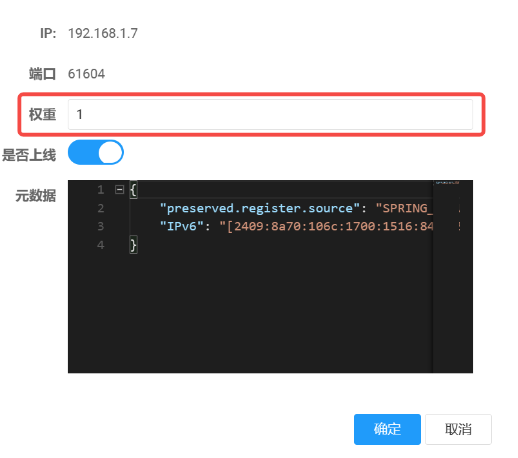The width and height of the screenshot is (518, 458).
Task: Place cursor on the "SPRING_ value text
Action: [404, 208]
